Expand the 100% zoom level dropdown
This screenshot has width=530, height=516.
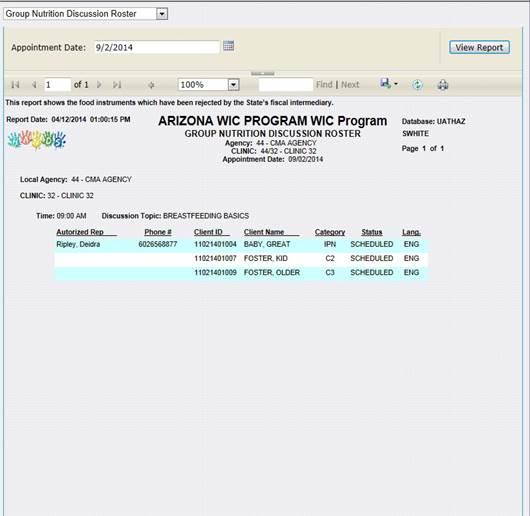tap(233, 84)
